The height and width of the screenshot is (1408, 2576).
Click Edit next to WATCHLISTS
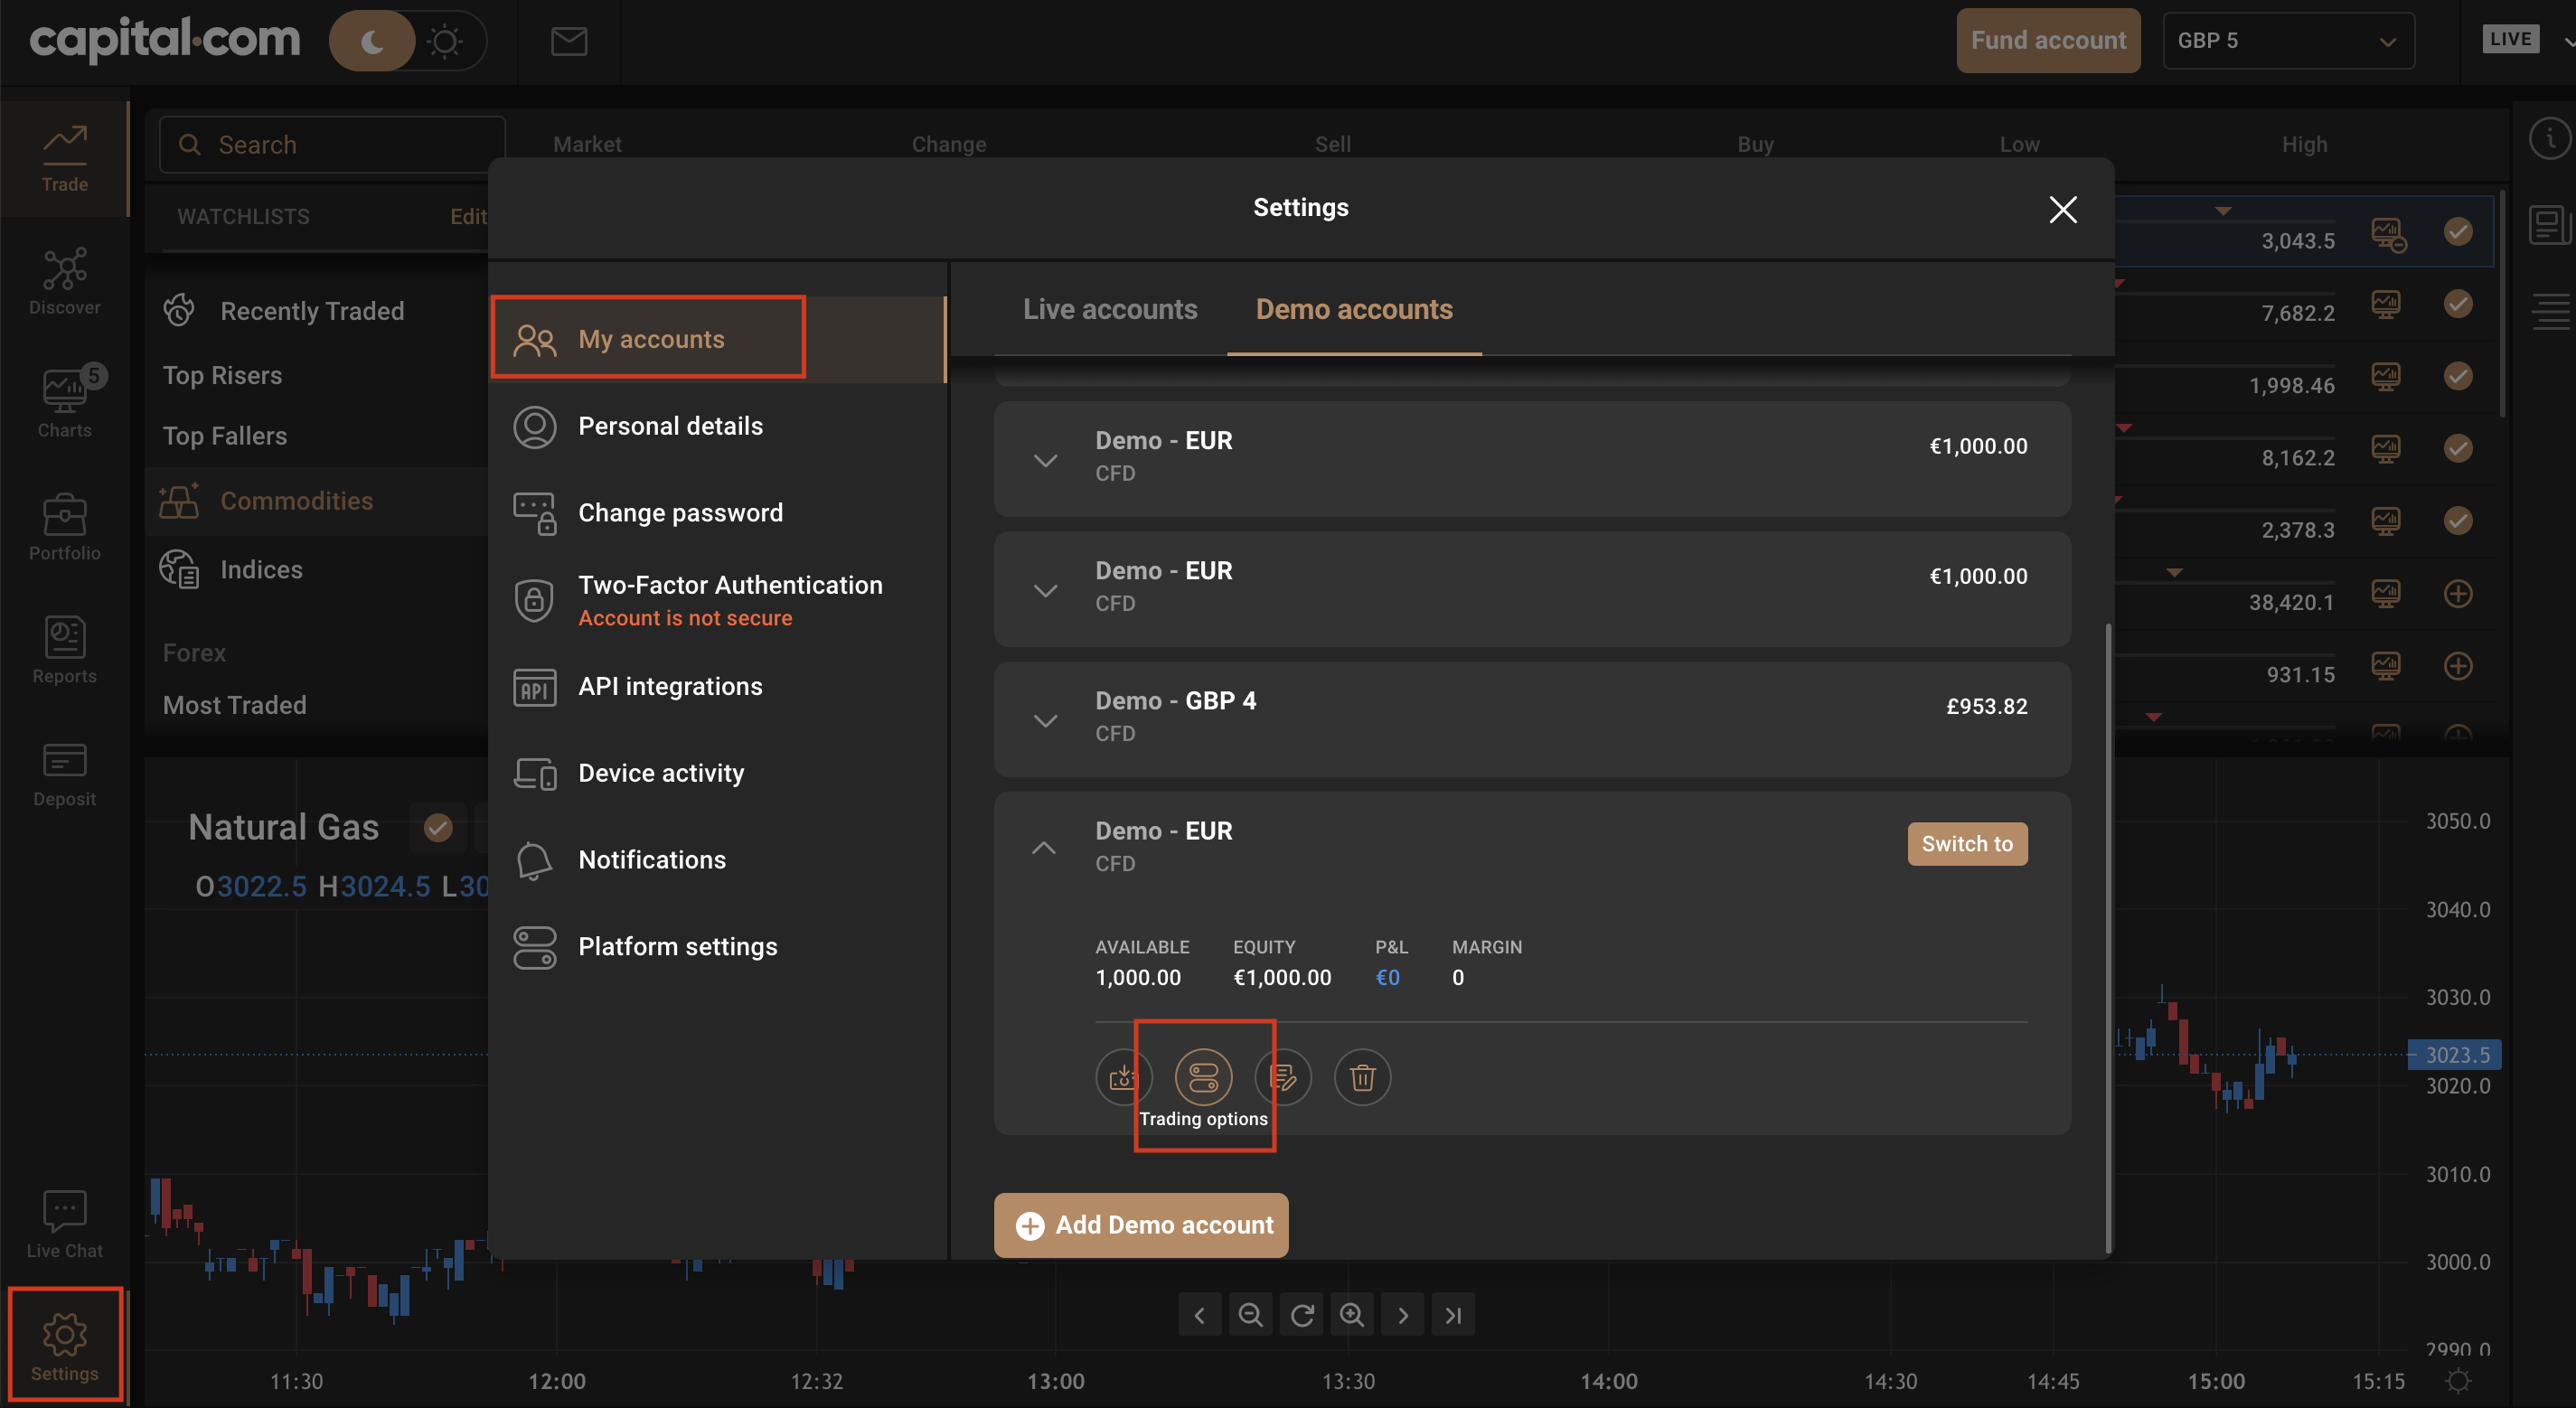pos(467,217)
